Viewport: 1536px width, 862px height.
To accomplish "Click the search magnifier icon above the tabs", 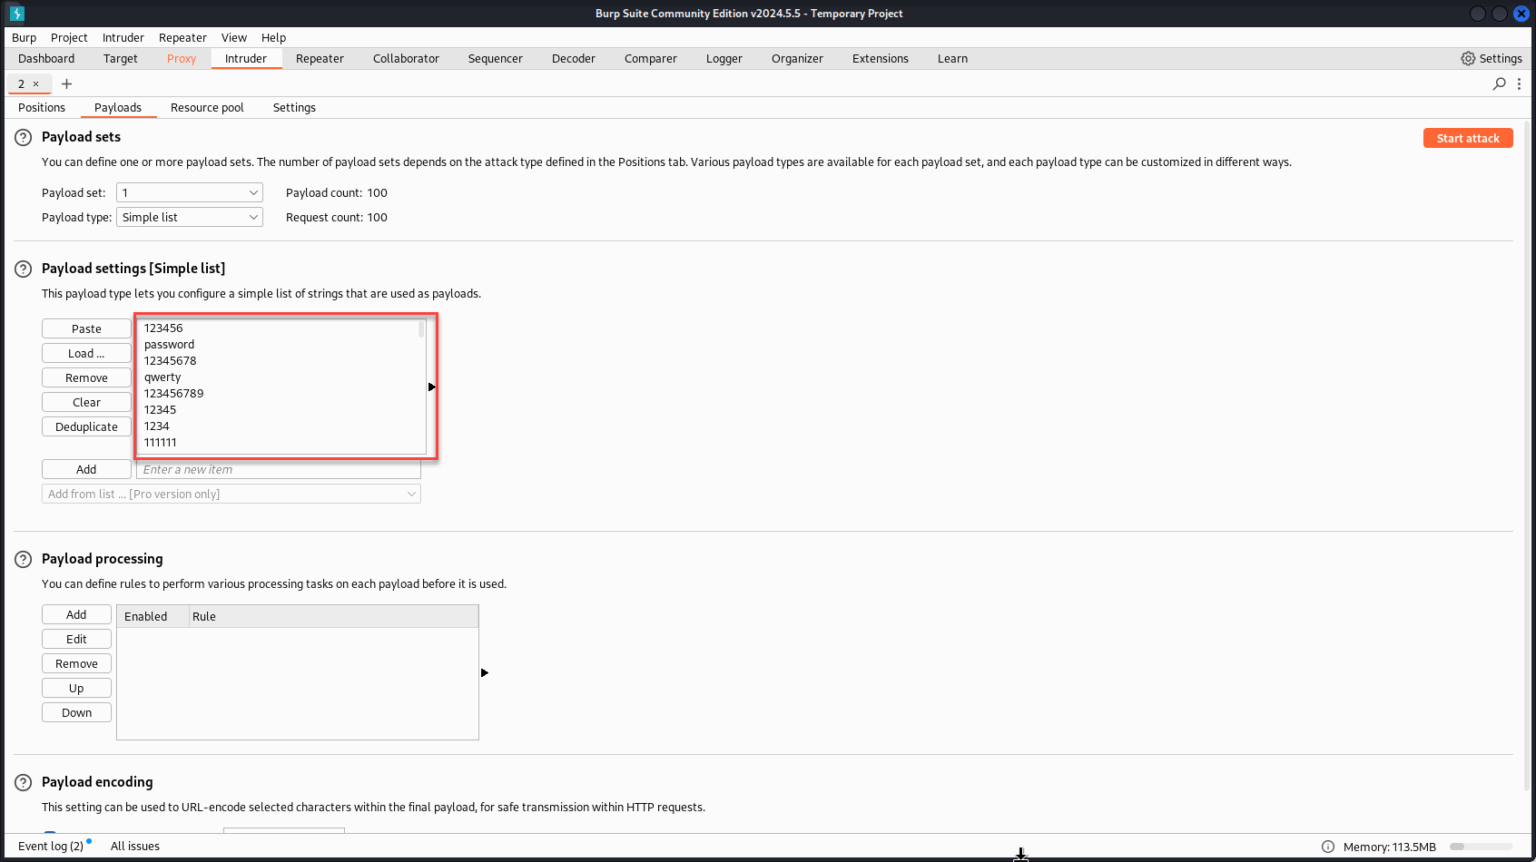I will (x=1499, y=84).
